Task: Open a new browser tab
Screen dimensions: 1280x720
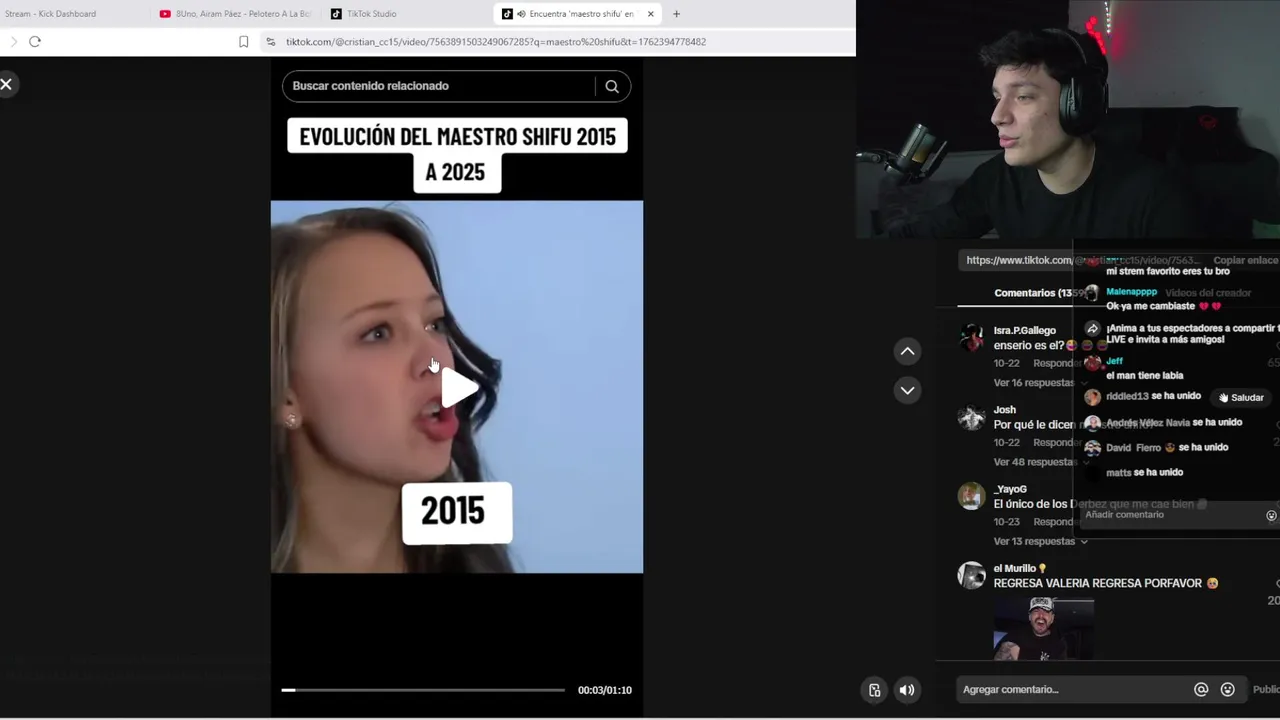Action: [676, 14]
